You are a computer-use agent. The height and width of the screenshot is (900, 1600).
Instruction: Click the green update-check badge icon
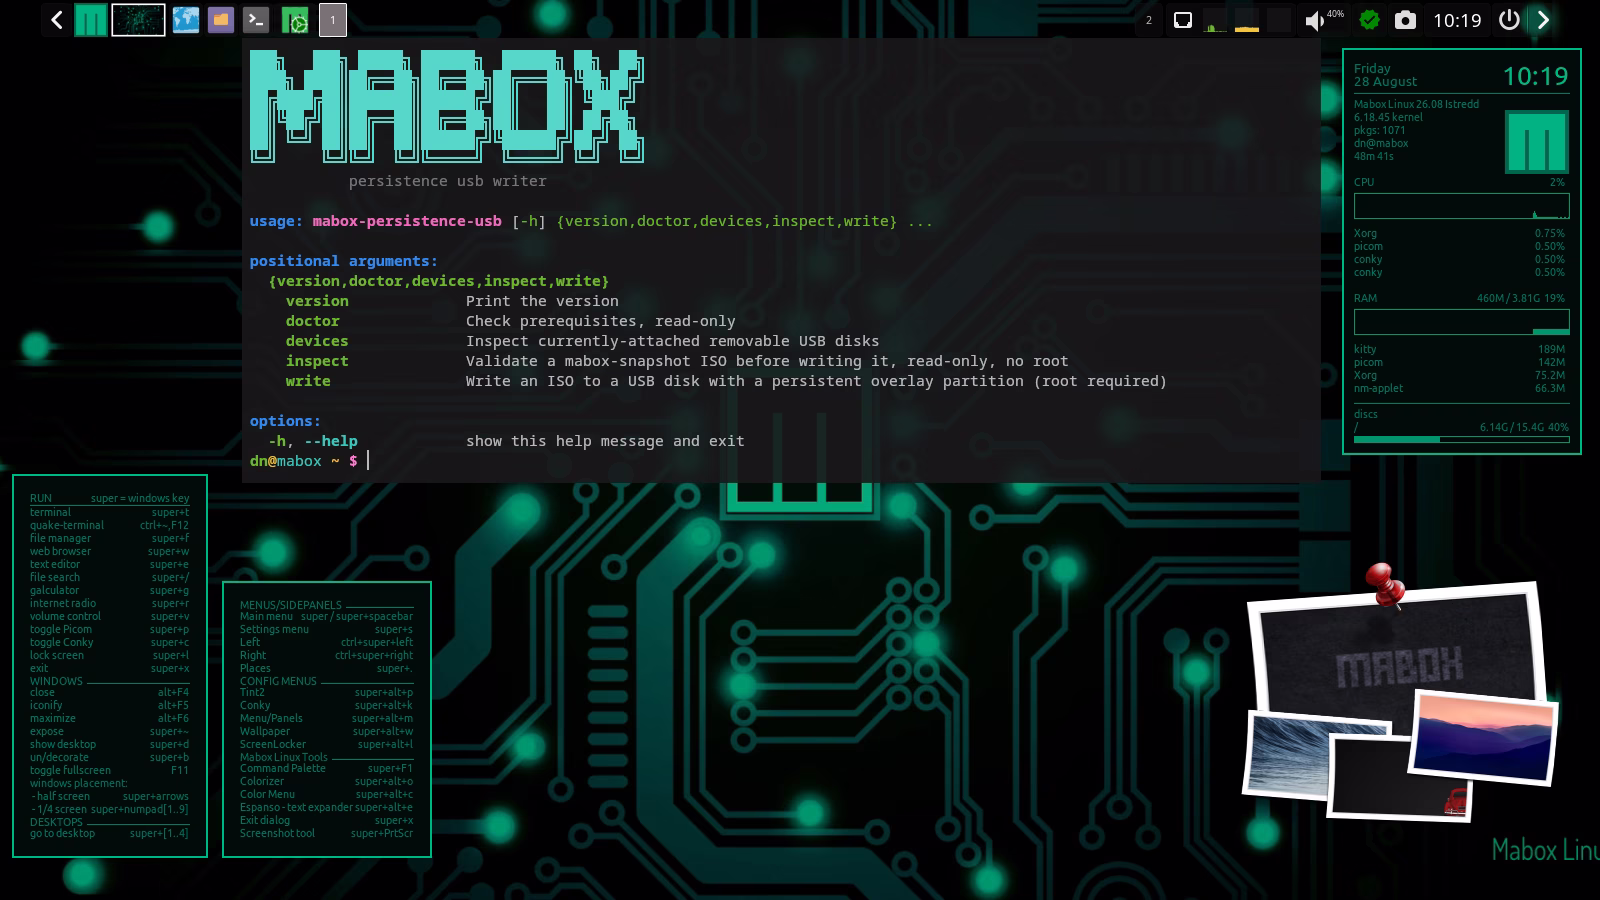click(x=1369, y=20)
